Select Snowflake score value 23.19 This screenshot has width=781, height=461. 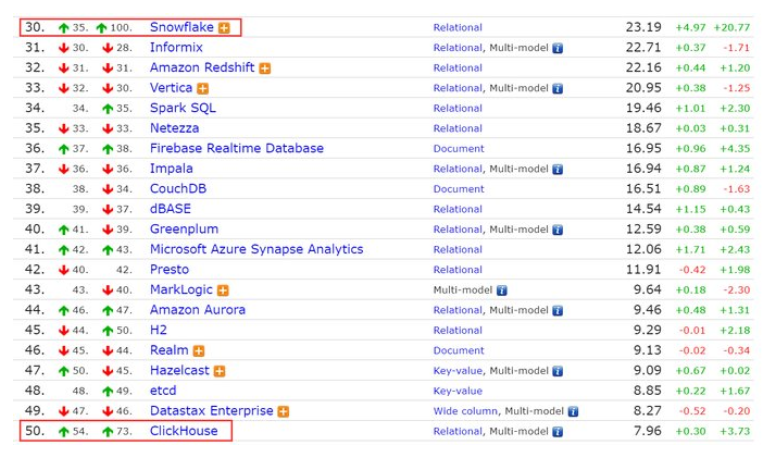644,27
